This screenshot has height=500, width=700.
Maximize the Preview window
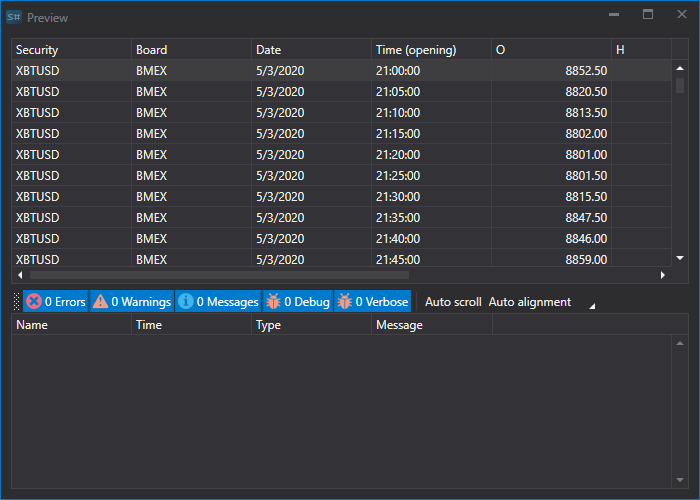tap(648, 14)
